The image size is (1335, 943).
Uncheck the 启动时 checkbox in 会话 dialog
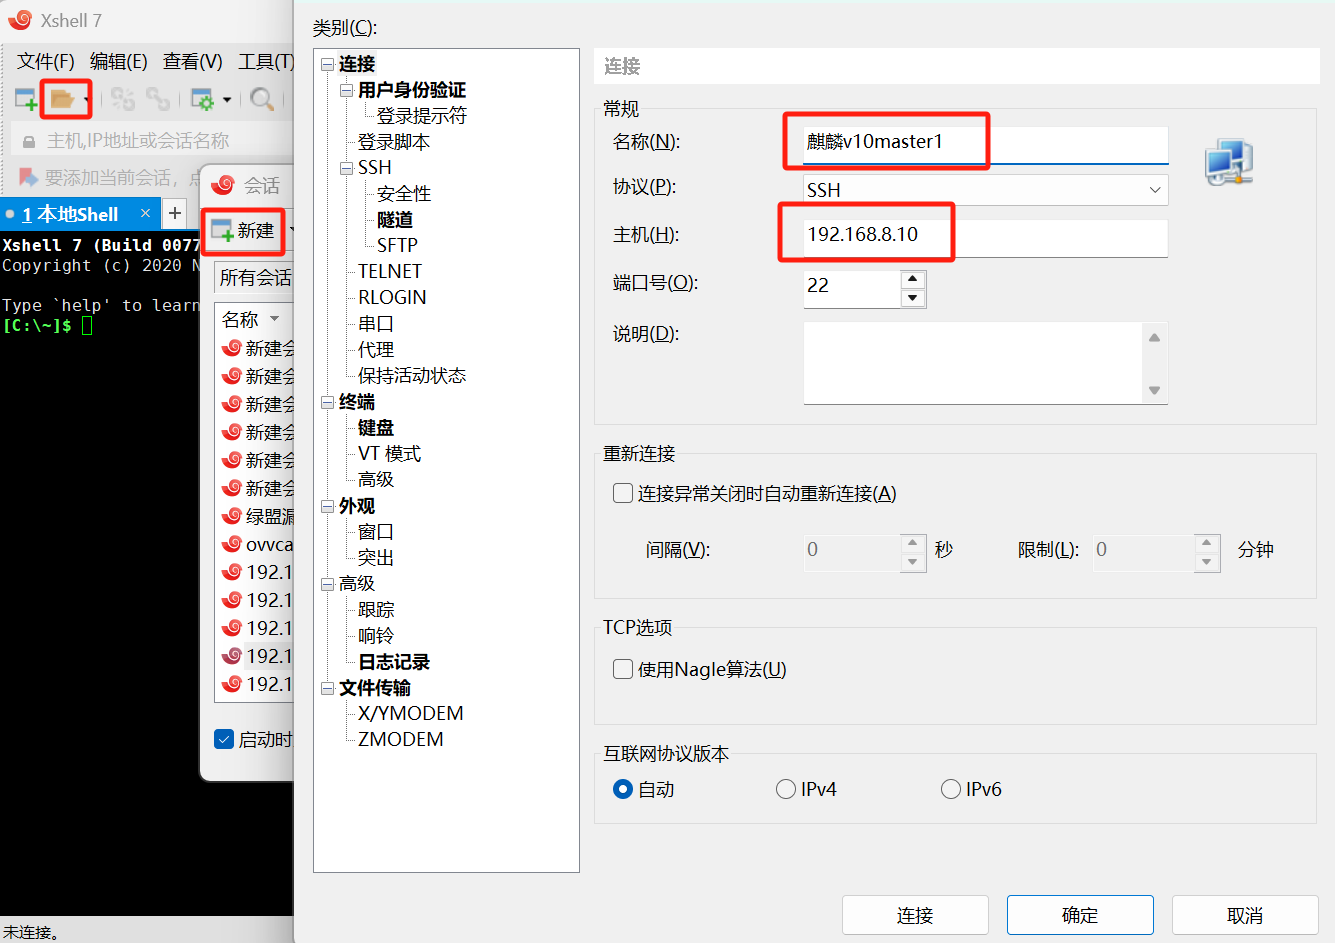tap(224, 739)
